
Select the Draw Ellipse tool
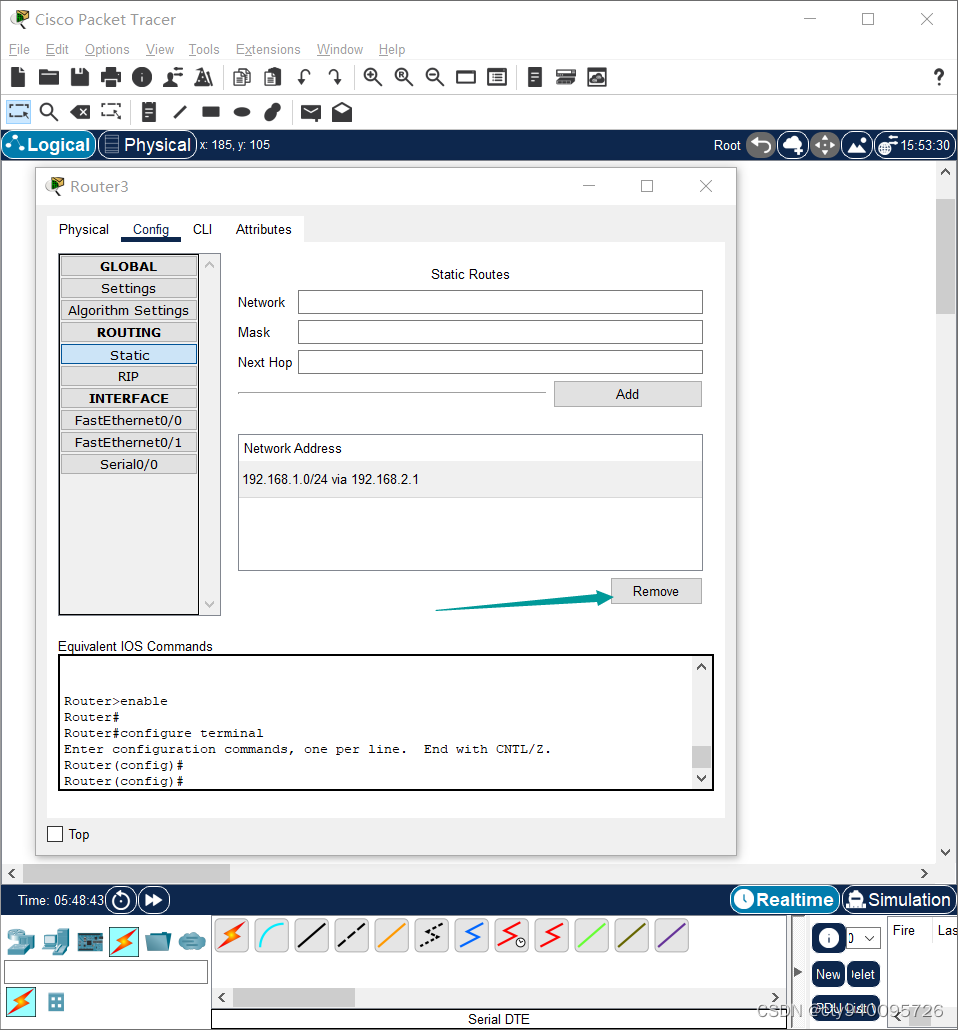tap(242, 112)
